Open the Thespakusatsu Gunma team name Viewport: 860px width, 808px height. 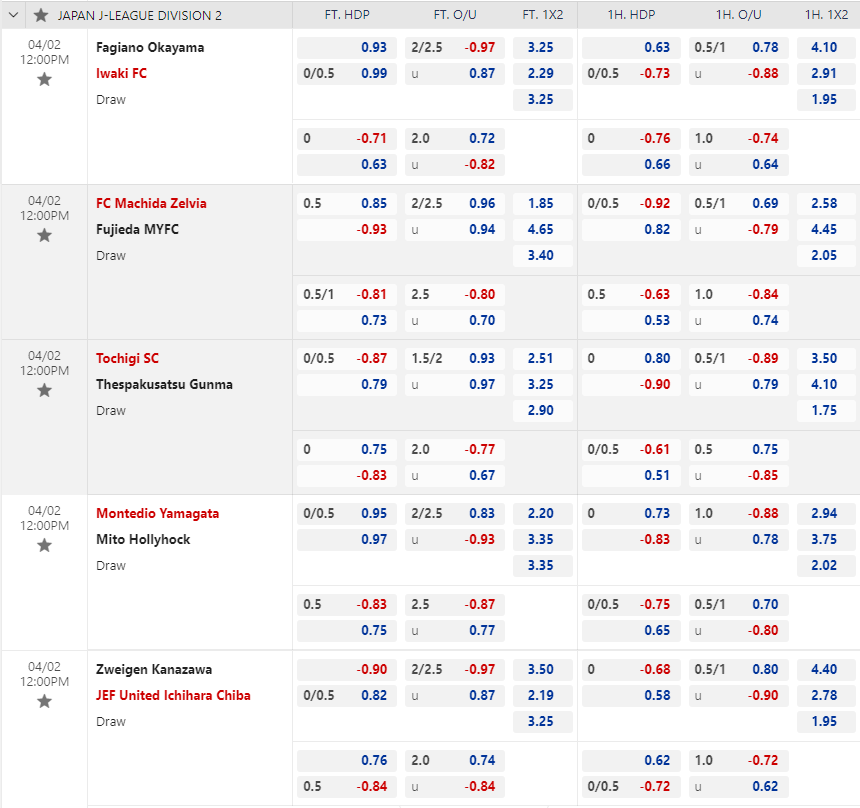(164, 385)
